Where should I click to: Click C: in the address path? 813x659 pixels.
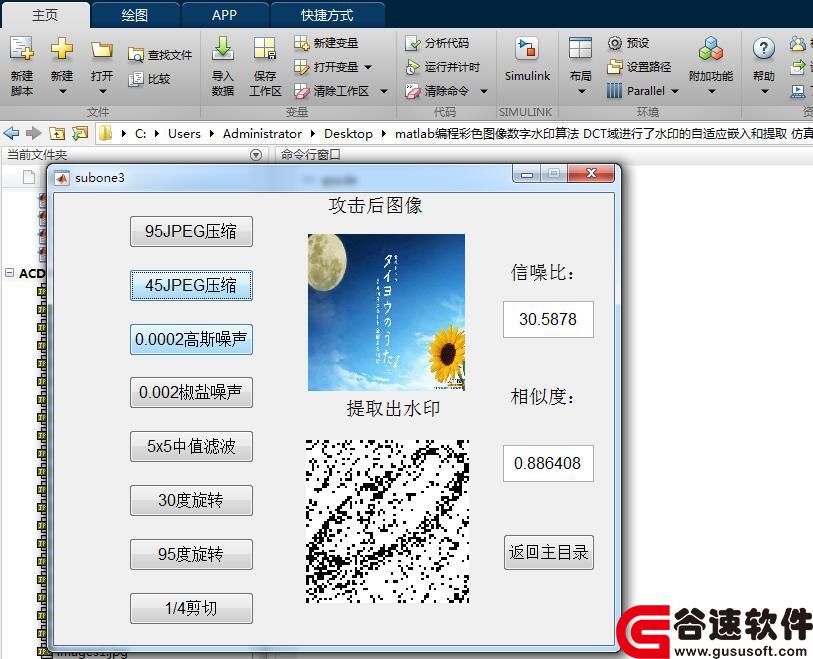[140, 134]
